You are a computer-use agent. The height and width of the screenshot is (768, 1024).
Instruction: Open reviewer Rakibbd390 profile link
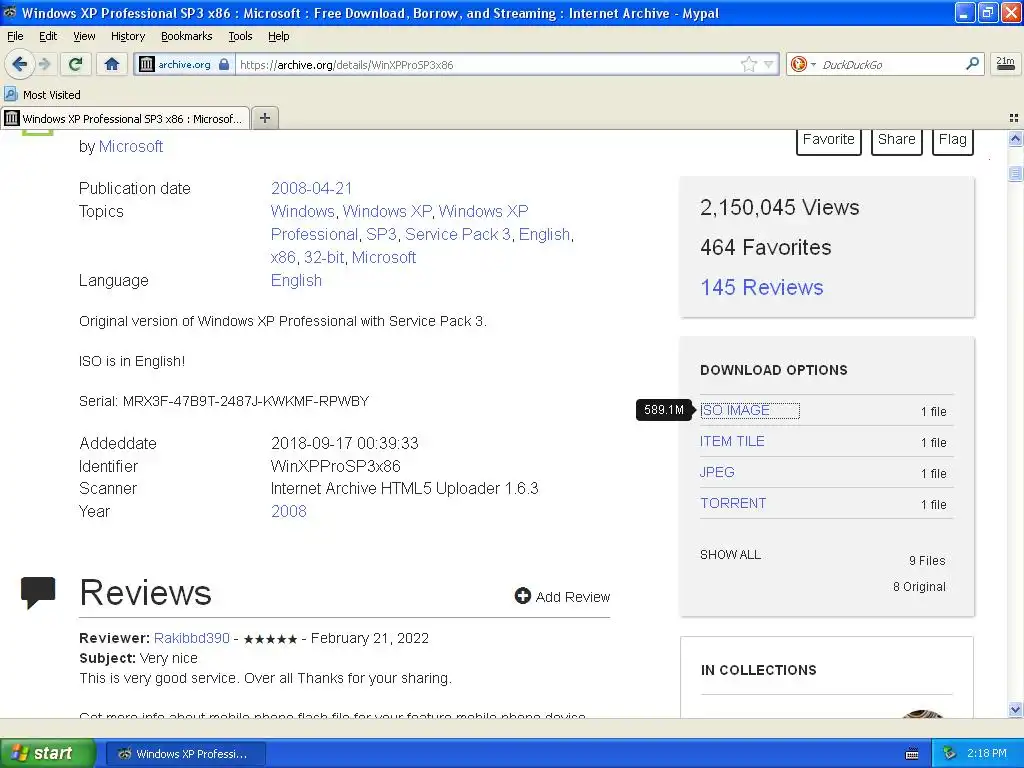click(x=191, y=638)
